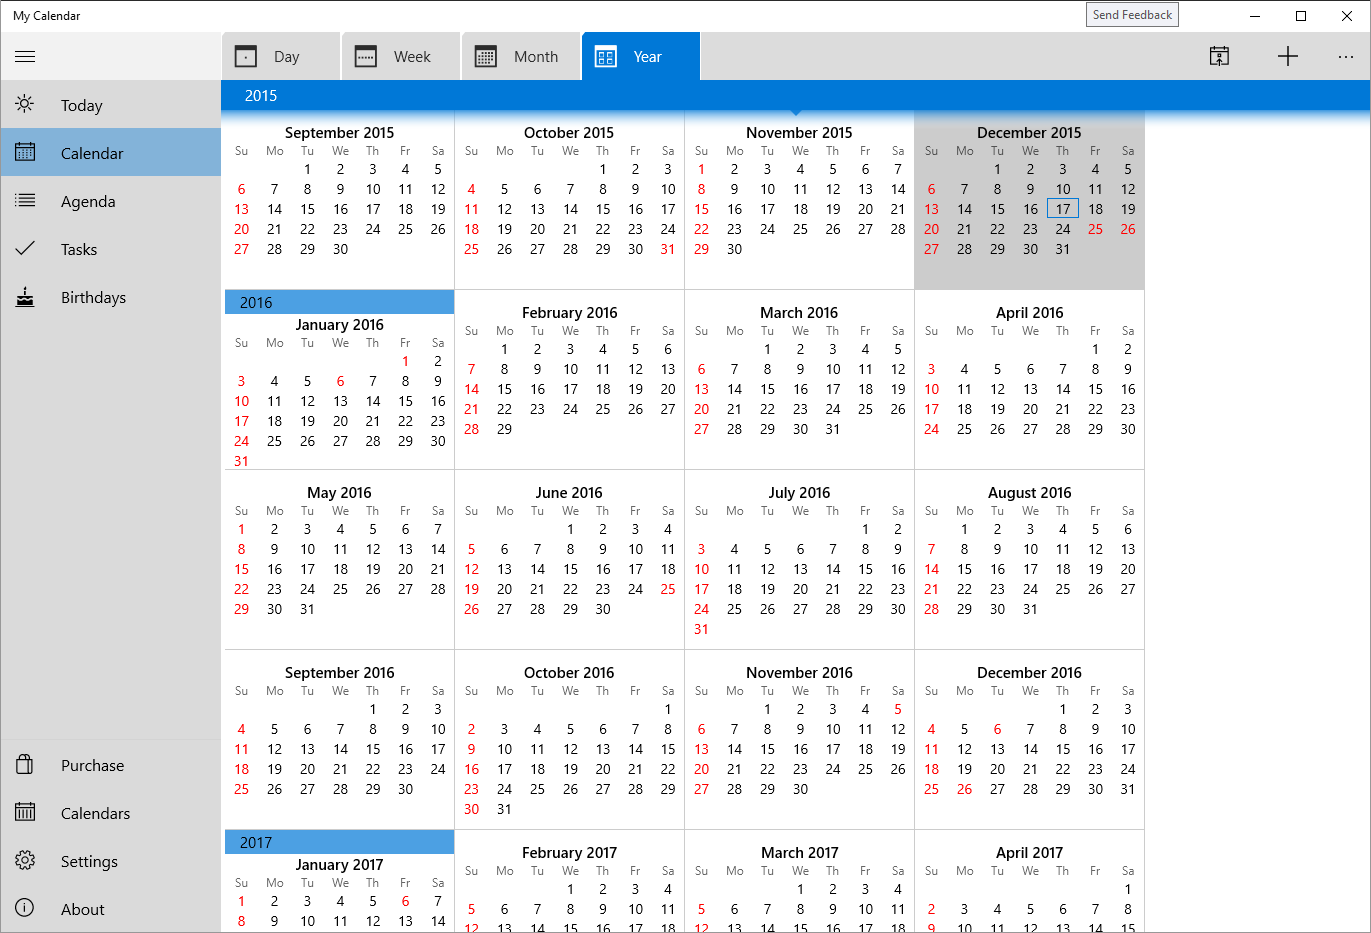
Task: Click the Send Feedback button
Action: [1132, 14]
